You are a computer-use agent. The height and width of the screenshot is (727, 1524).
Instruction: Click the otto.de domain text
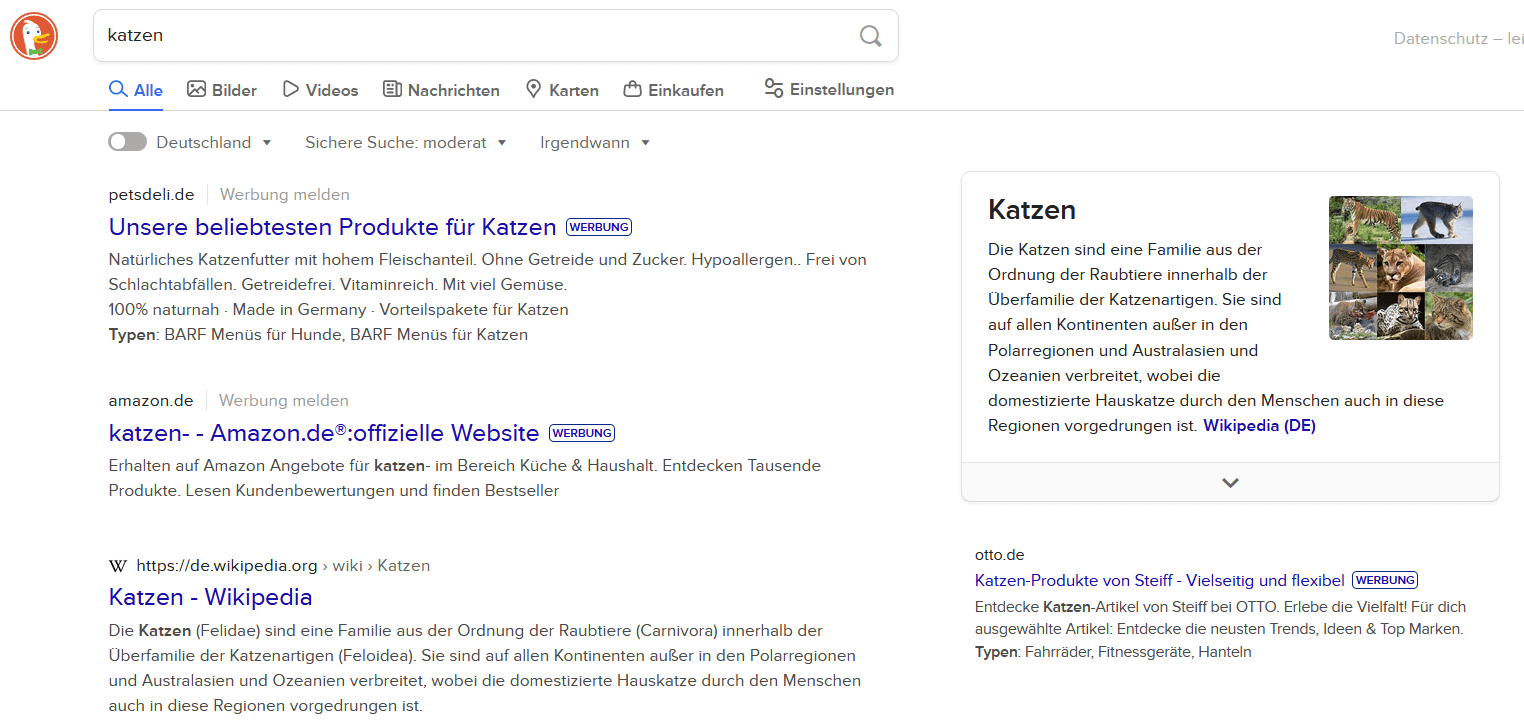pyautogui.click(x=1000, y=555)
